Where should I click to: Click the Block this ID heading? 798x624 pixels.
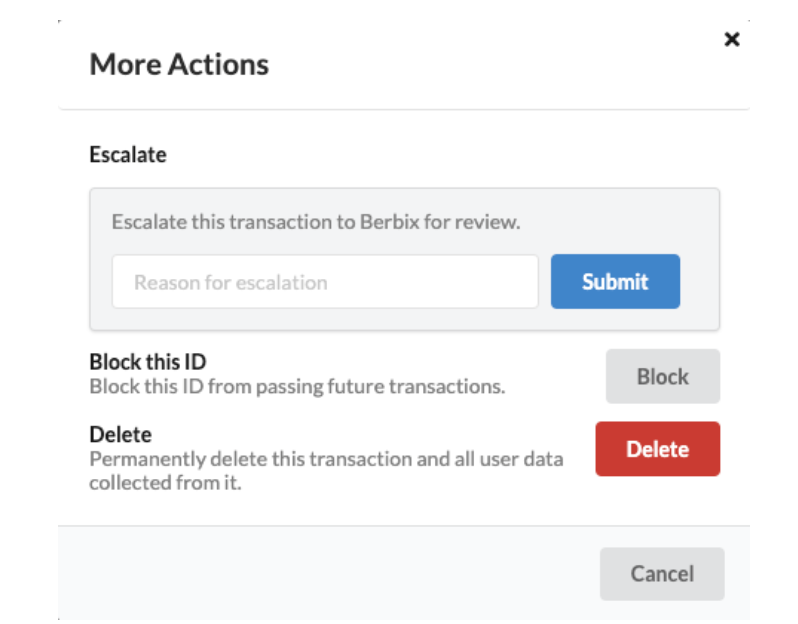pyautogui.click(x=148, y=362)
